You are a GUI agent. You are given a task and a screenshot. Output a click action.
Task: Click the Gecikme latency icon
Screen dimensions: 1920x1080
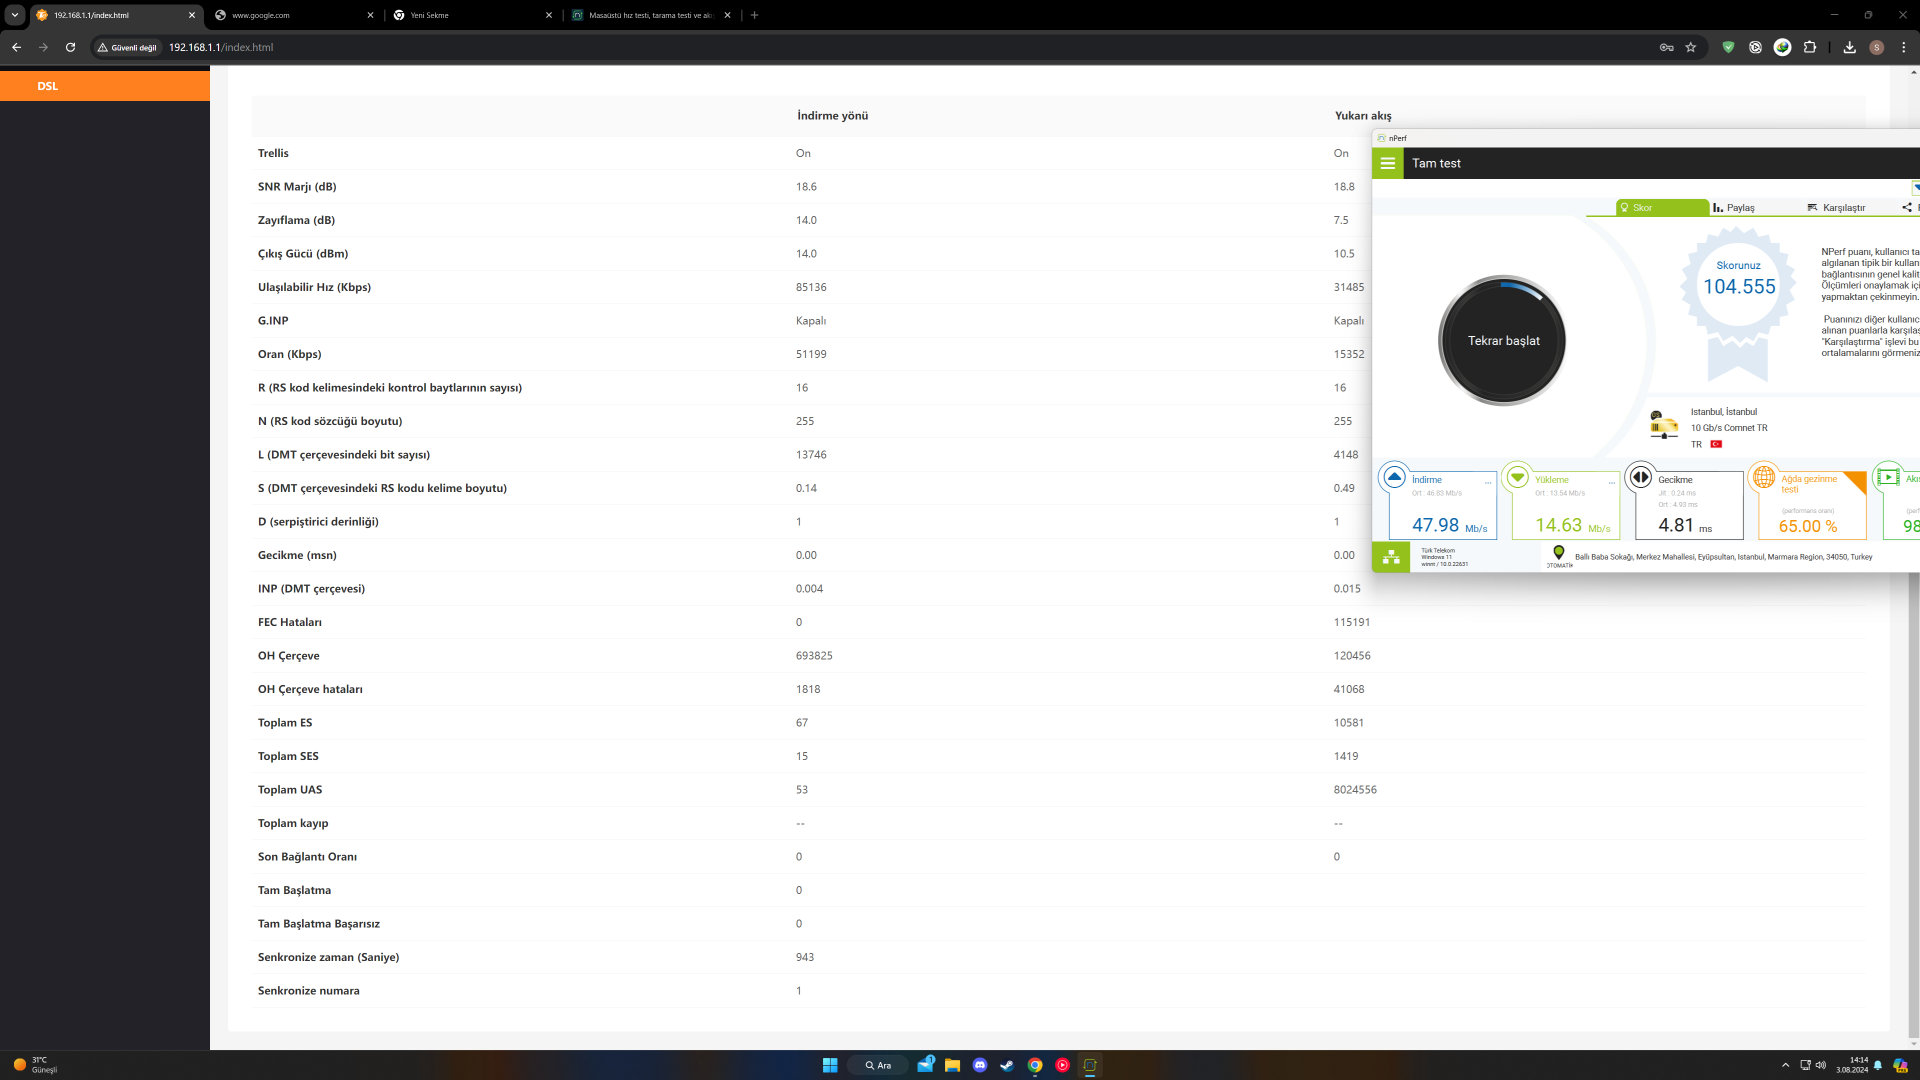1640,477
